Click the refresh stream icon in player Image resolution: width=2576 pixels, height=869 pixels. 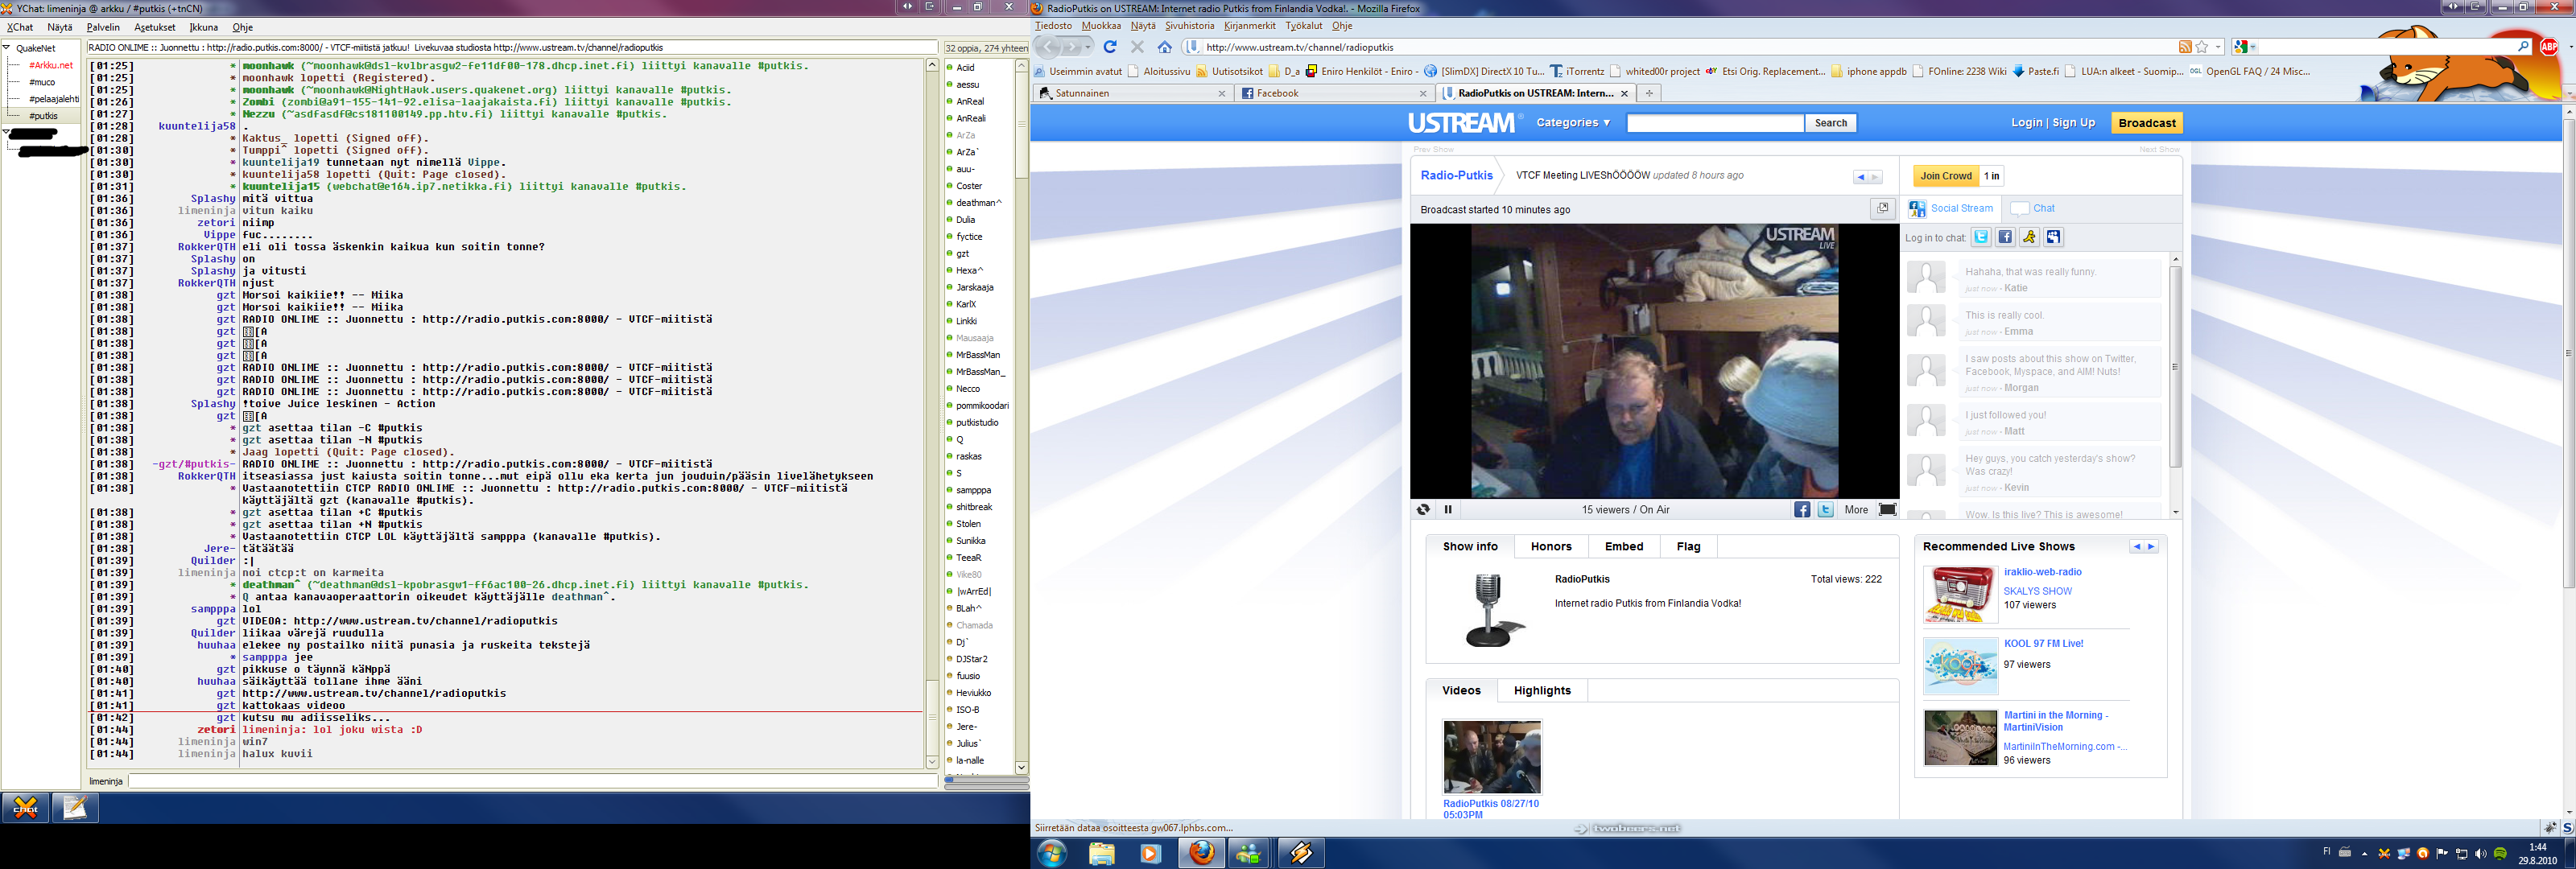[1423, 510]
